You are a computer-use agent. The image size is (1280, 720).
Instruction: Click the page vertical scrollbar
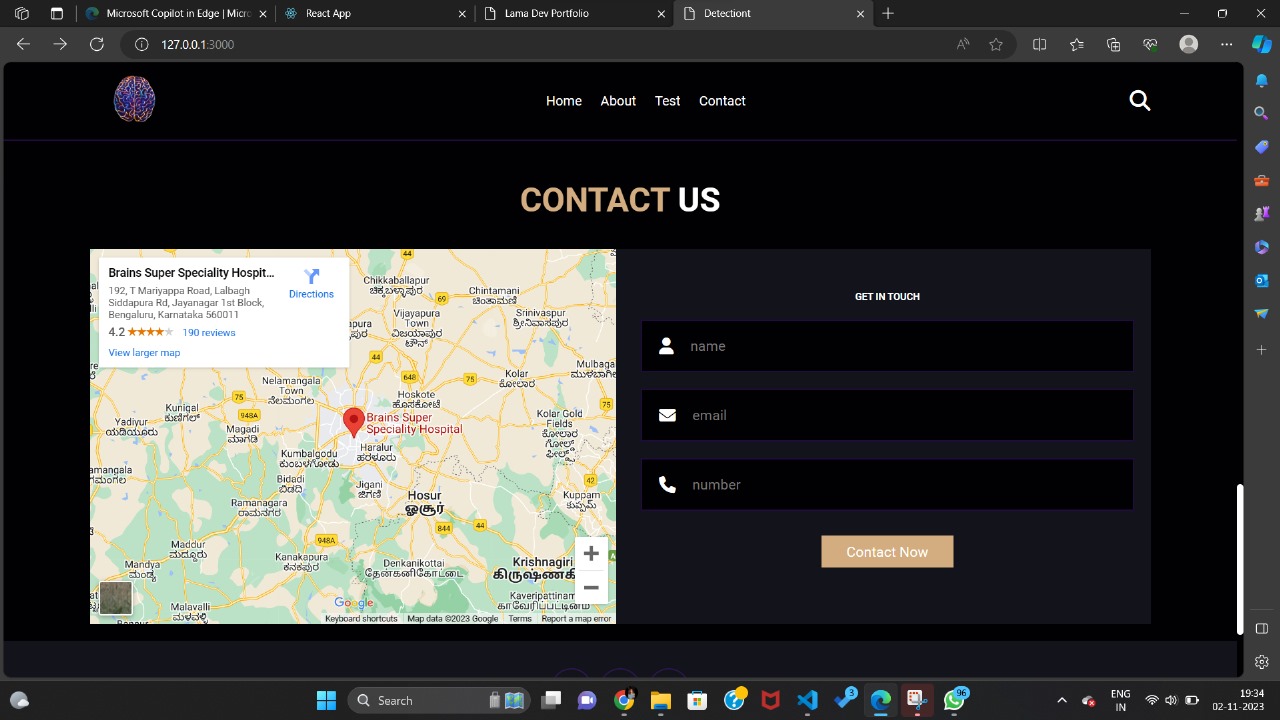click(x=1240, y=559)
